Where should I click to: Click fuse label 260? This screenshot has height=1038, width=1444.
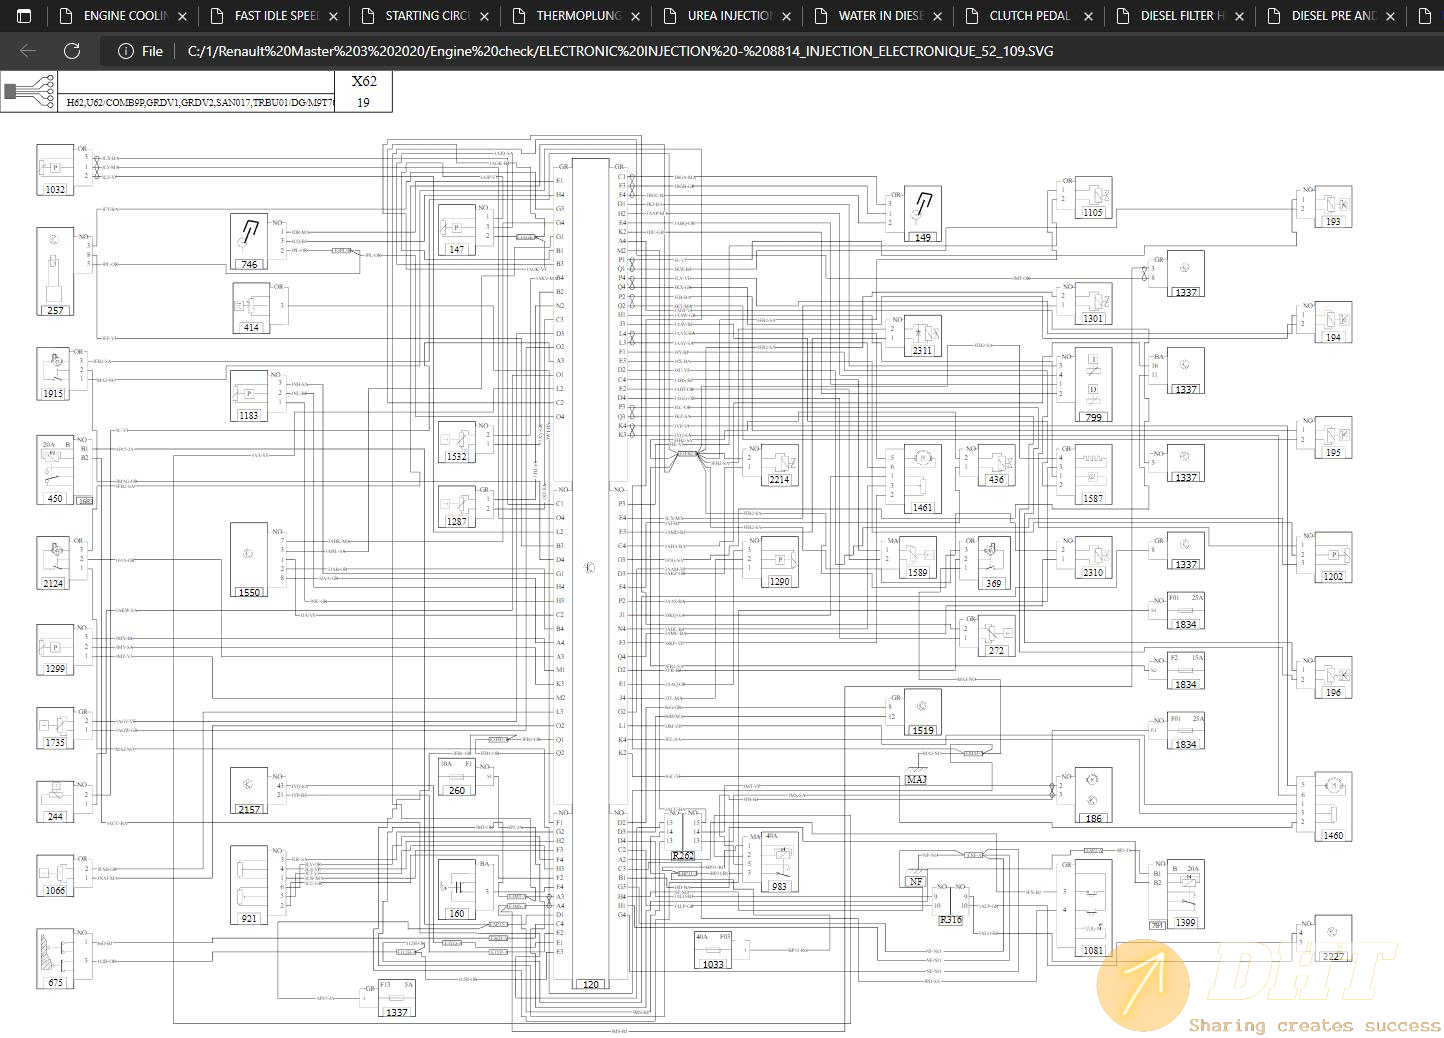457,790
